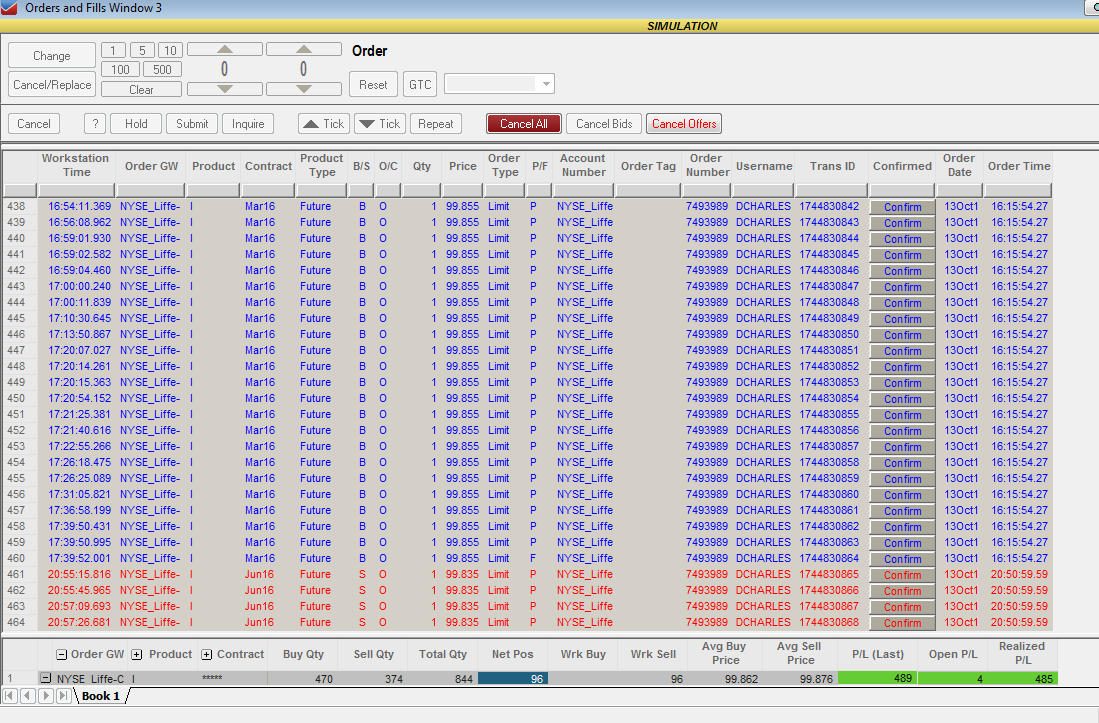1099x723 pixels.
Task: Put the order on Hold
Action: click(x=136, y=124)
